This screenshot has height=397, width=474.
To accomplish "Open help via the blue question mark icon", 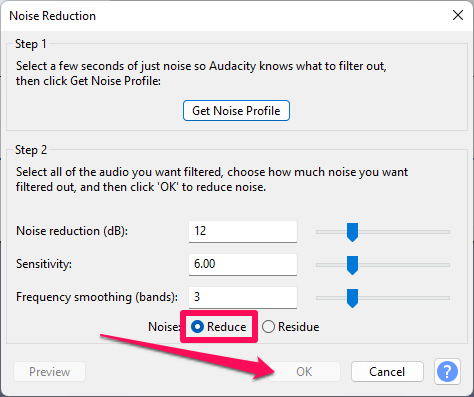I will click(x=447, y=371).
